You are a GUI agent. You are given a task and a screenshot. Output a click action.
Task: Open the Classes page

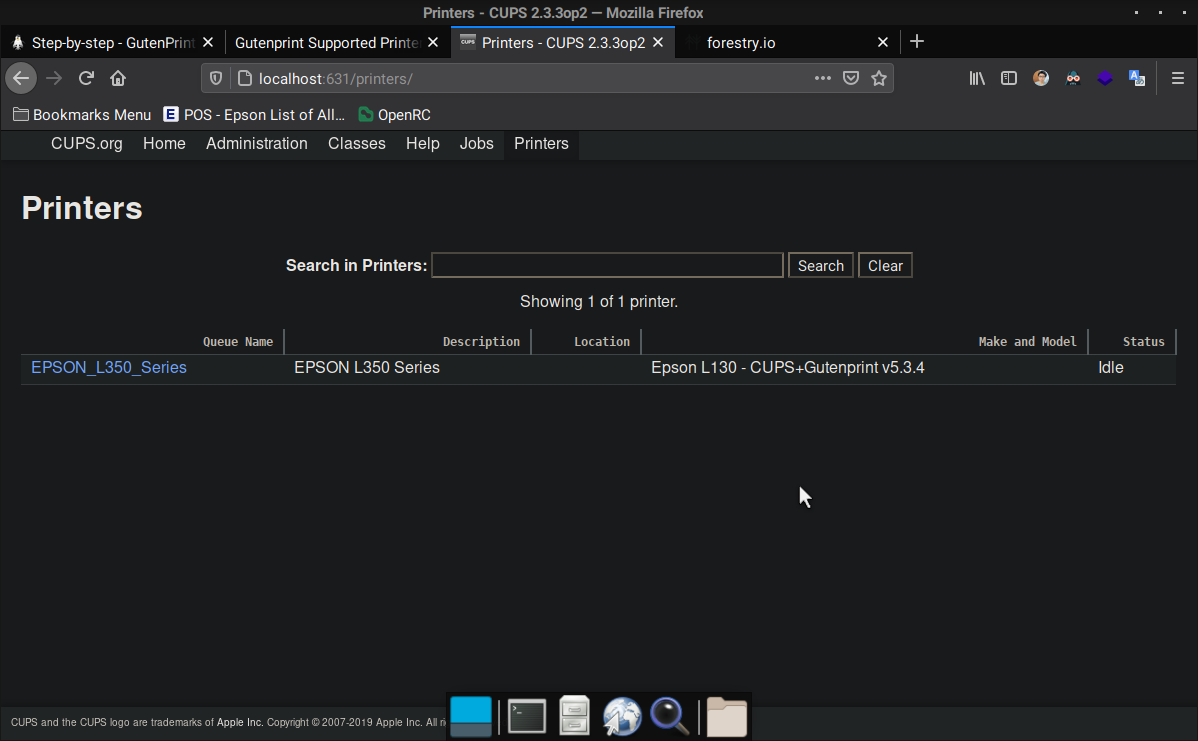coord(357,144)
